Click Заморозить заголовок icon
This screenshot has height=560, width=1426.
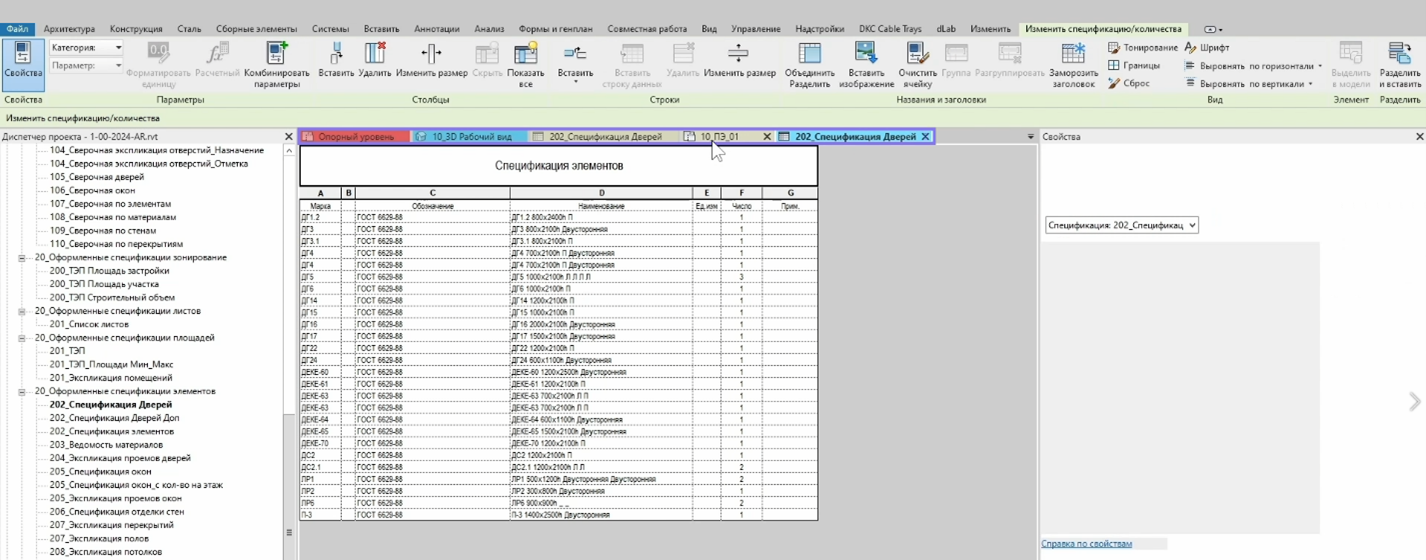click(x=1074, y=66)
